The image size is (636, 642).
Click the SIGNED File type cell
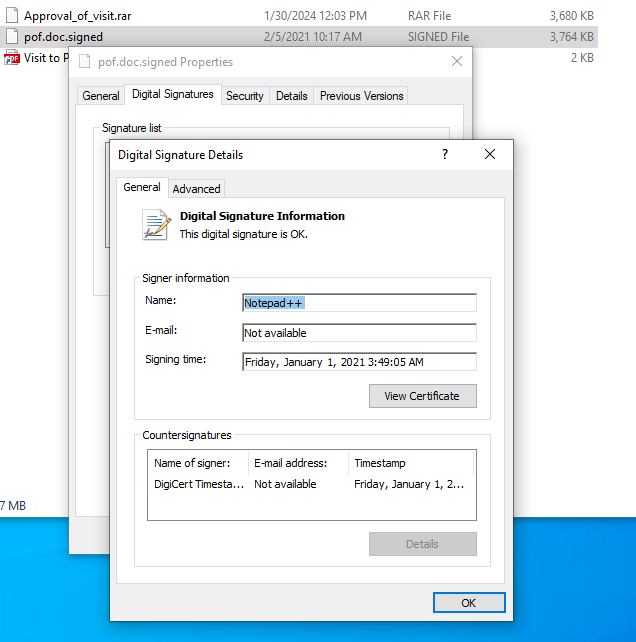coord(438,37)
